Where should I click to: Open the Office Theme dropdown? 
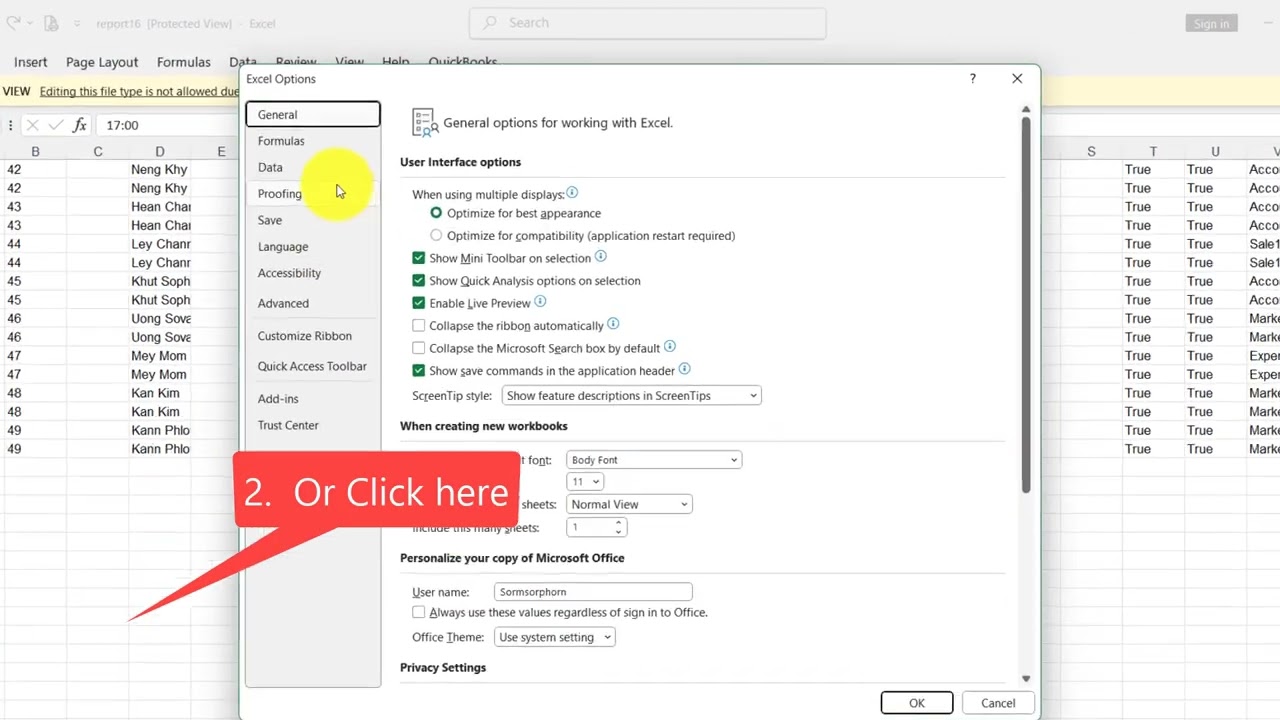554,637
